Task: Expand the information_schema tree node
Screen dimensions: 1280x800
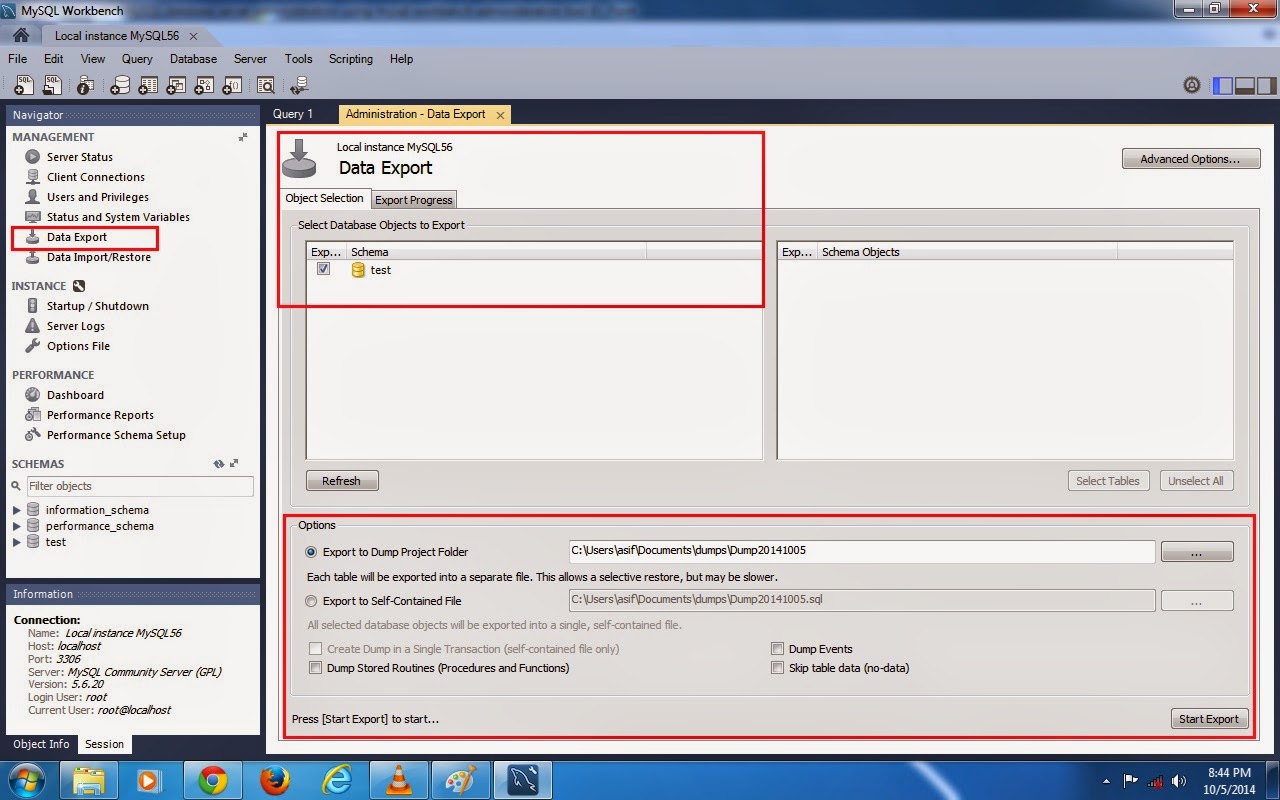Action: tap(17, 510)
